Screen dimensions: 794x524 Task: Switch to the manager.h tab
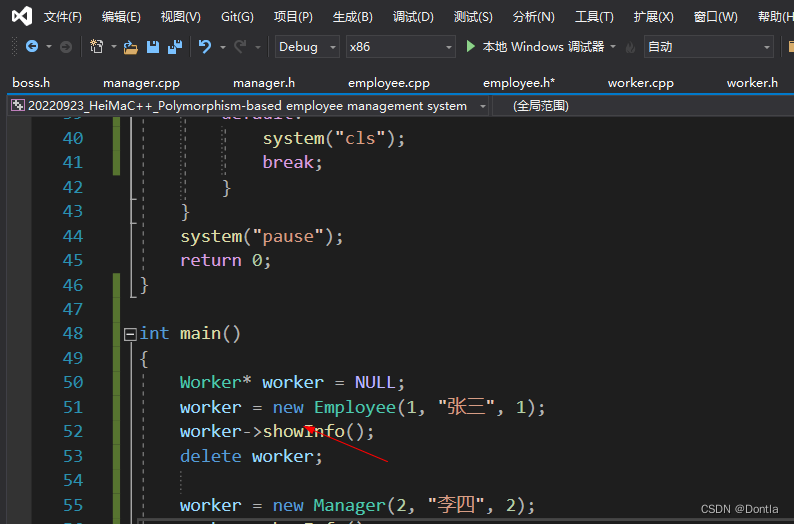(264, 83)
